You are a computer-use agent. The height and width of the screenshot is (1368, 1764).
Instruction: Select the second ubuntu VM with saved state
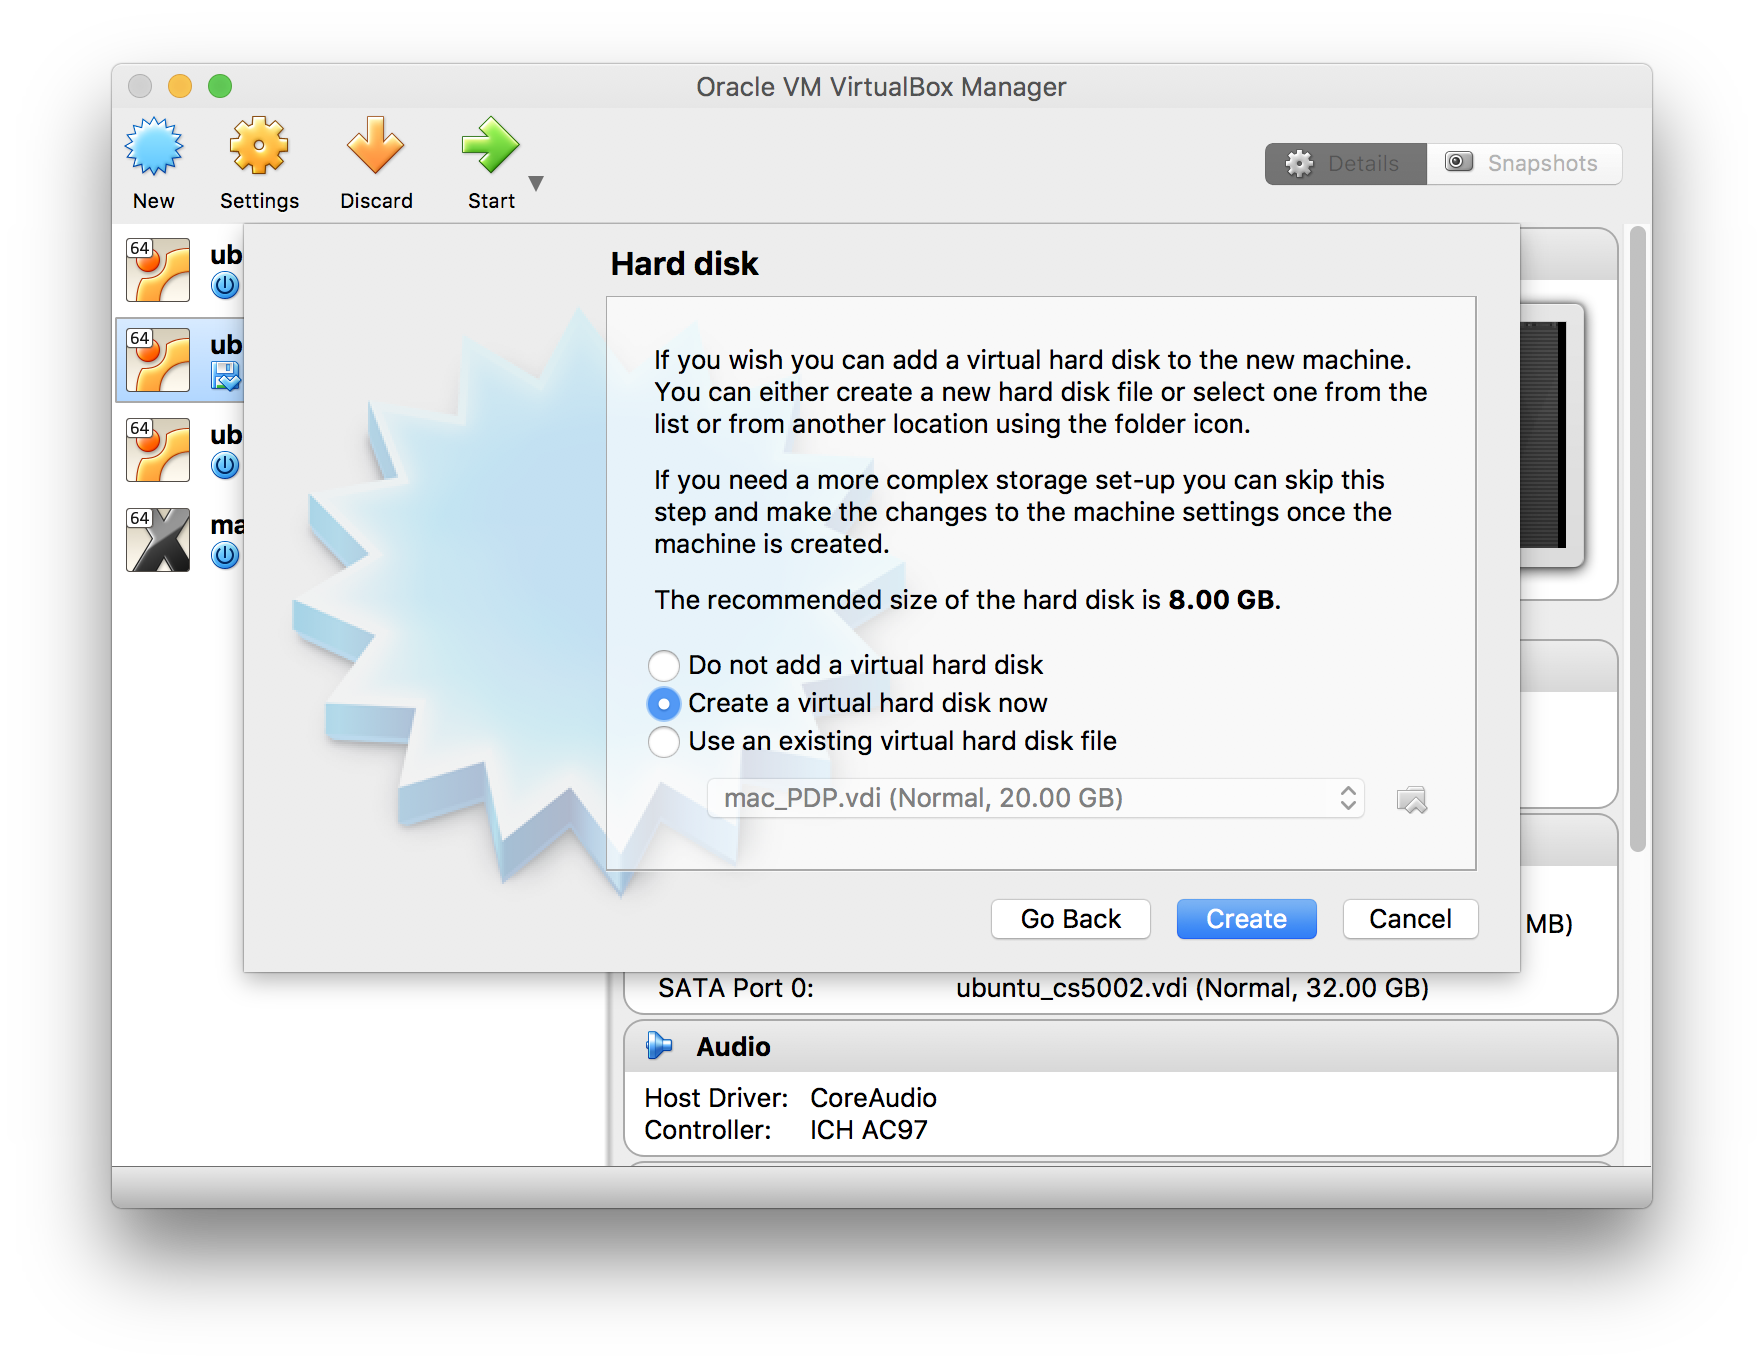158,360
